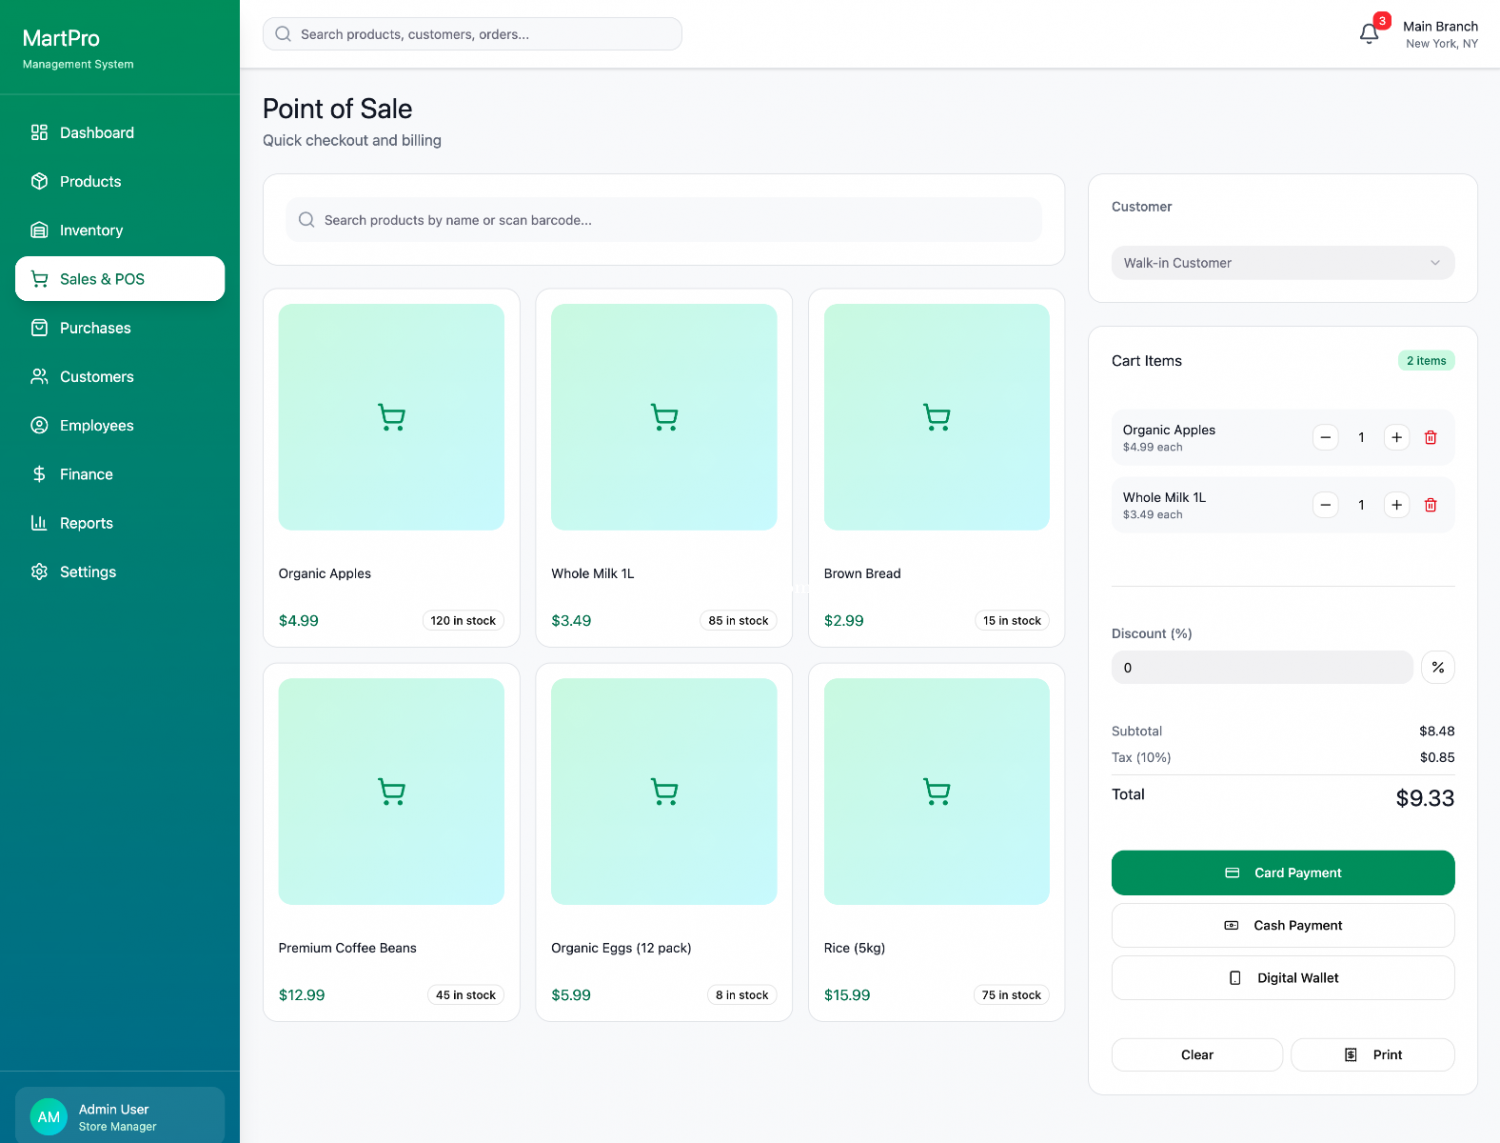1500x1143 pixels.
Task: Click the Brown Bread cart icon
Action: [x=936, y=417]
